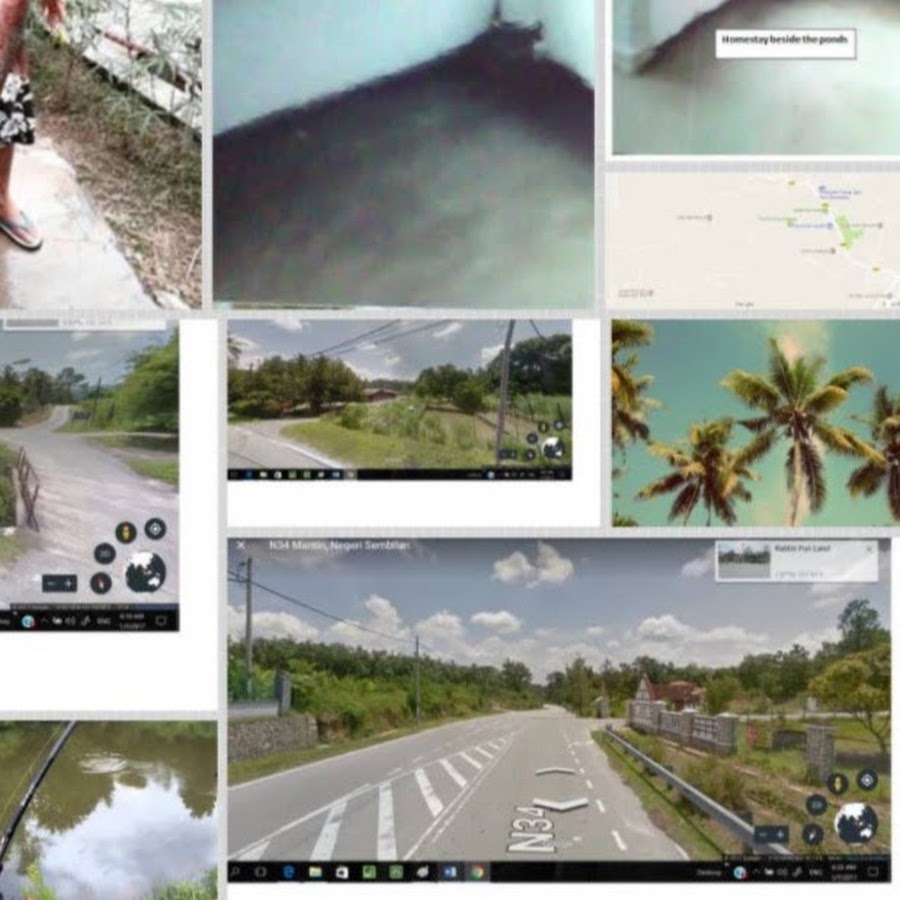Click the compass icon in the N34 street view

pos(813,832)
